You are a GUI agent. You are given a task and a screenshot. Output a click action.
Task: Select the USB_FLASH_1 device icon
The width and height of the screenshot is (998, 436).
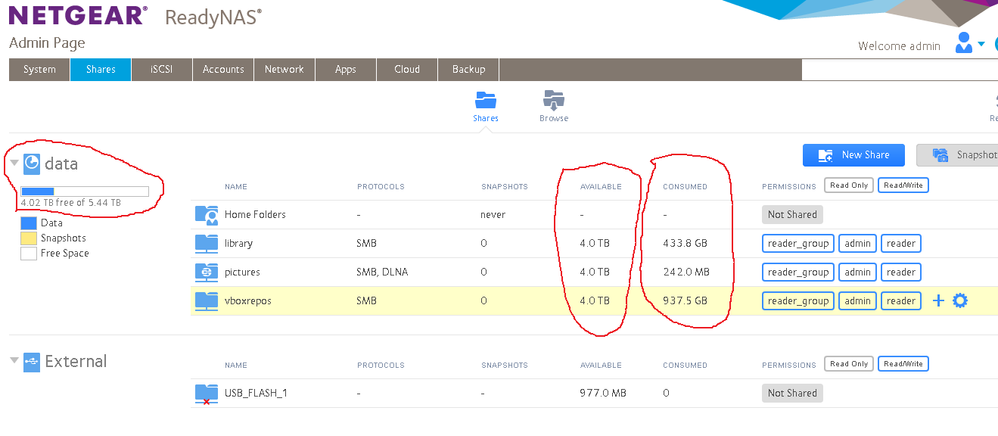[207, 394]
